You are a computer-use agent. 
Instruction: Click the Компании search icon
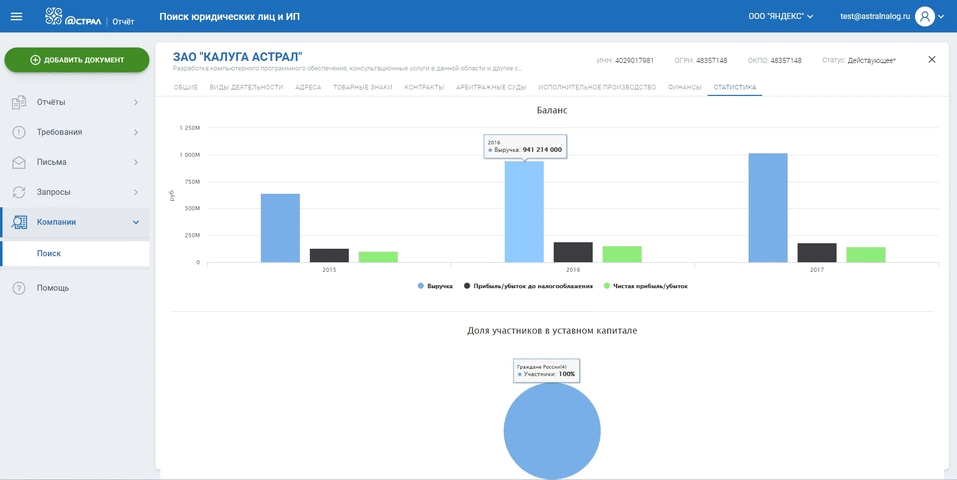click(19, 222)
